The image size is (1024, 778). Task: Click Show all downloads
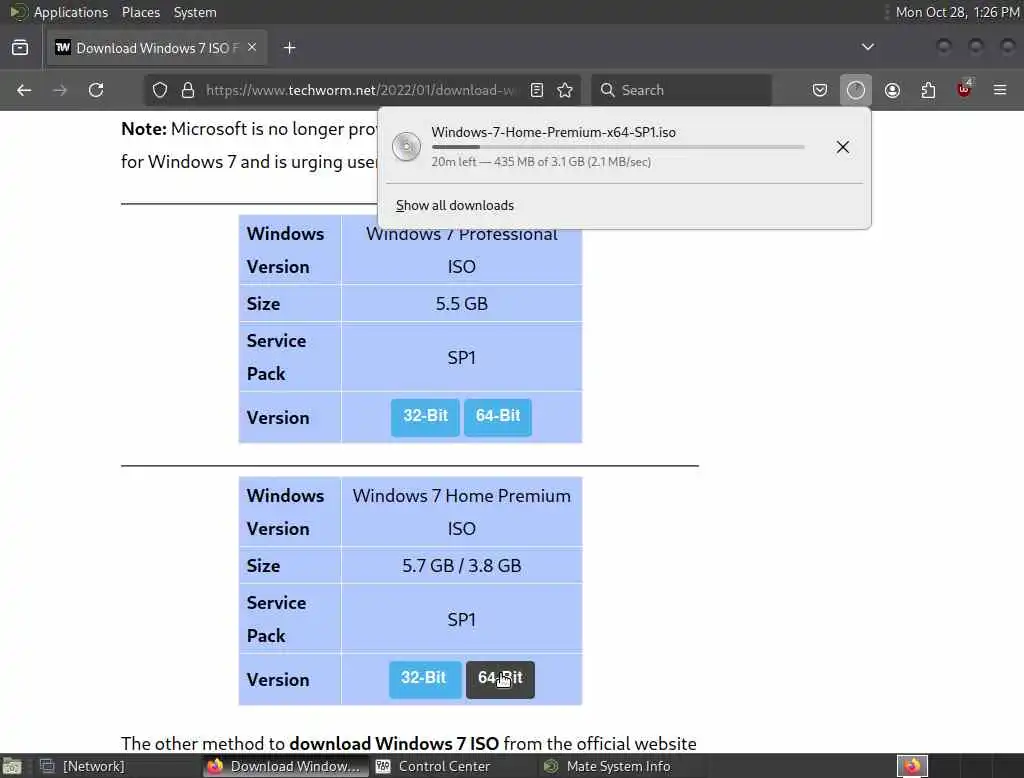click(455, 206)
